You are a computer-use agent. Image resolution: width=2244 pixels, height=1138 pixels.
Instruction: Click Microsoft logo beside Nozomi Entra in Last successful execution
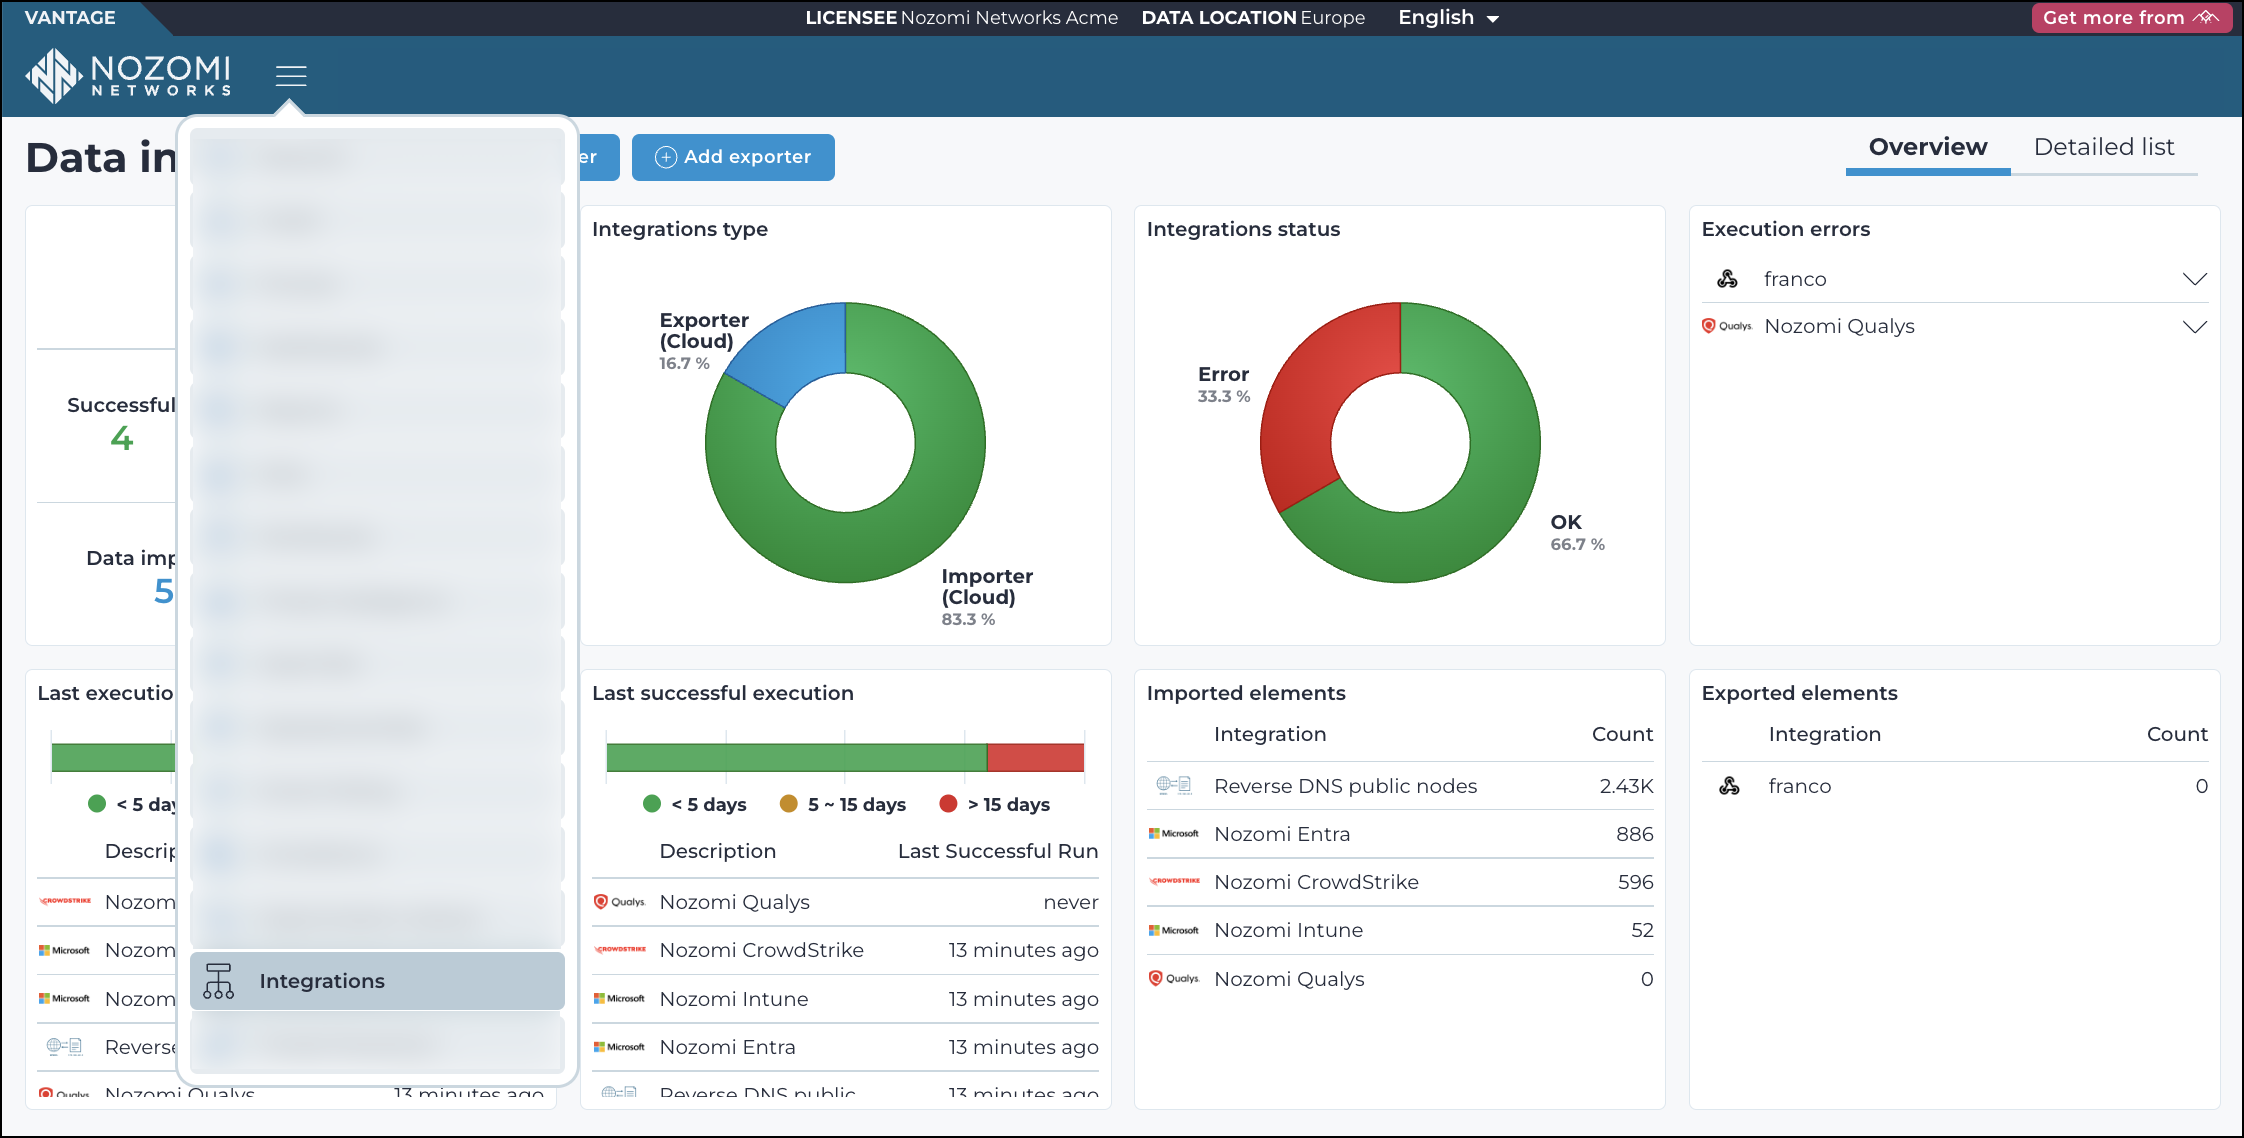[619, 1046]
